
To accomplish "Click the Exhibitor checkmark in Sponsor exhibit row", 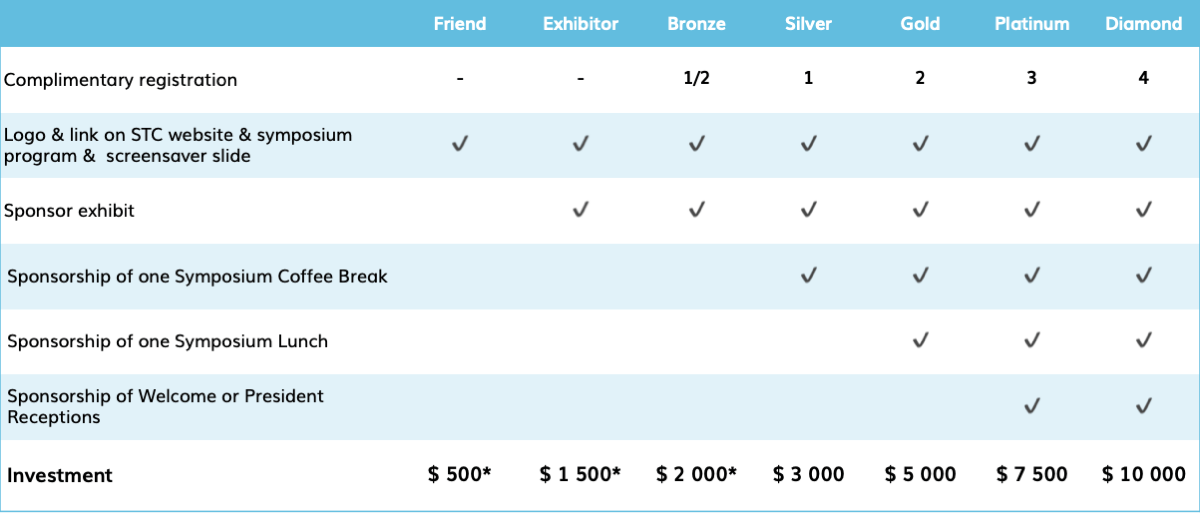I will tap(580, 210).
